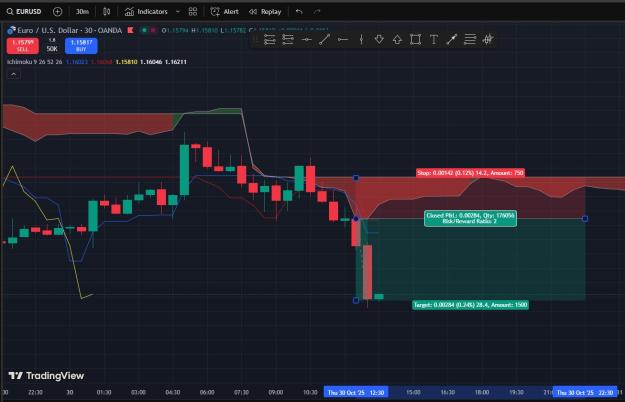Select the Arrow Mark Up tool
Image resolution: width=625 pixels, height=402 pixels.
(397, 39)
